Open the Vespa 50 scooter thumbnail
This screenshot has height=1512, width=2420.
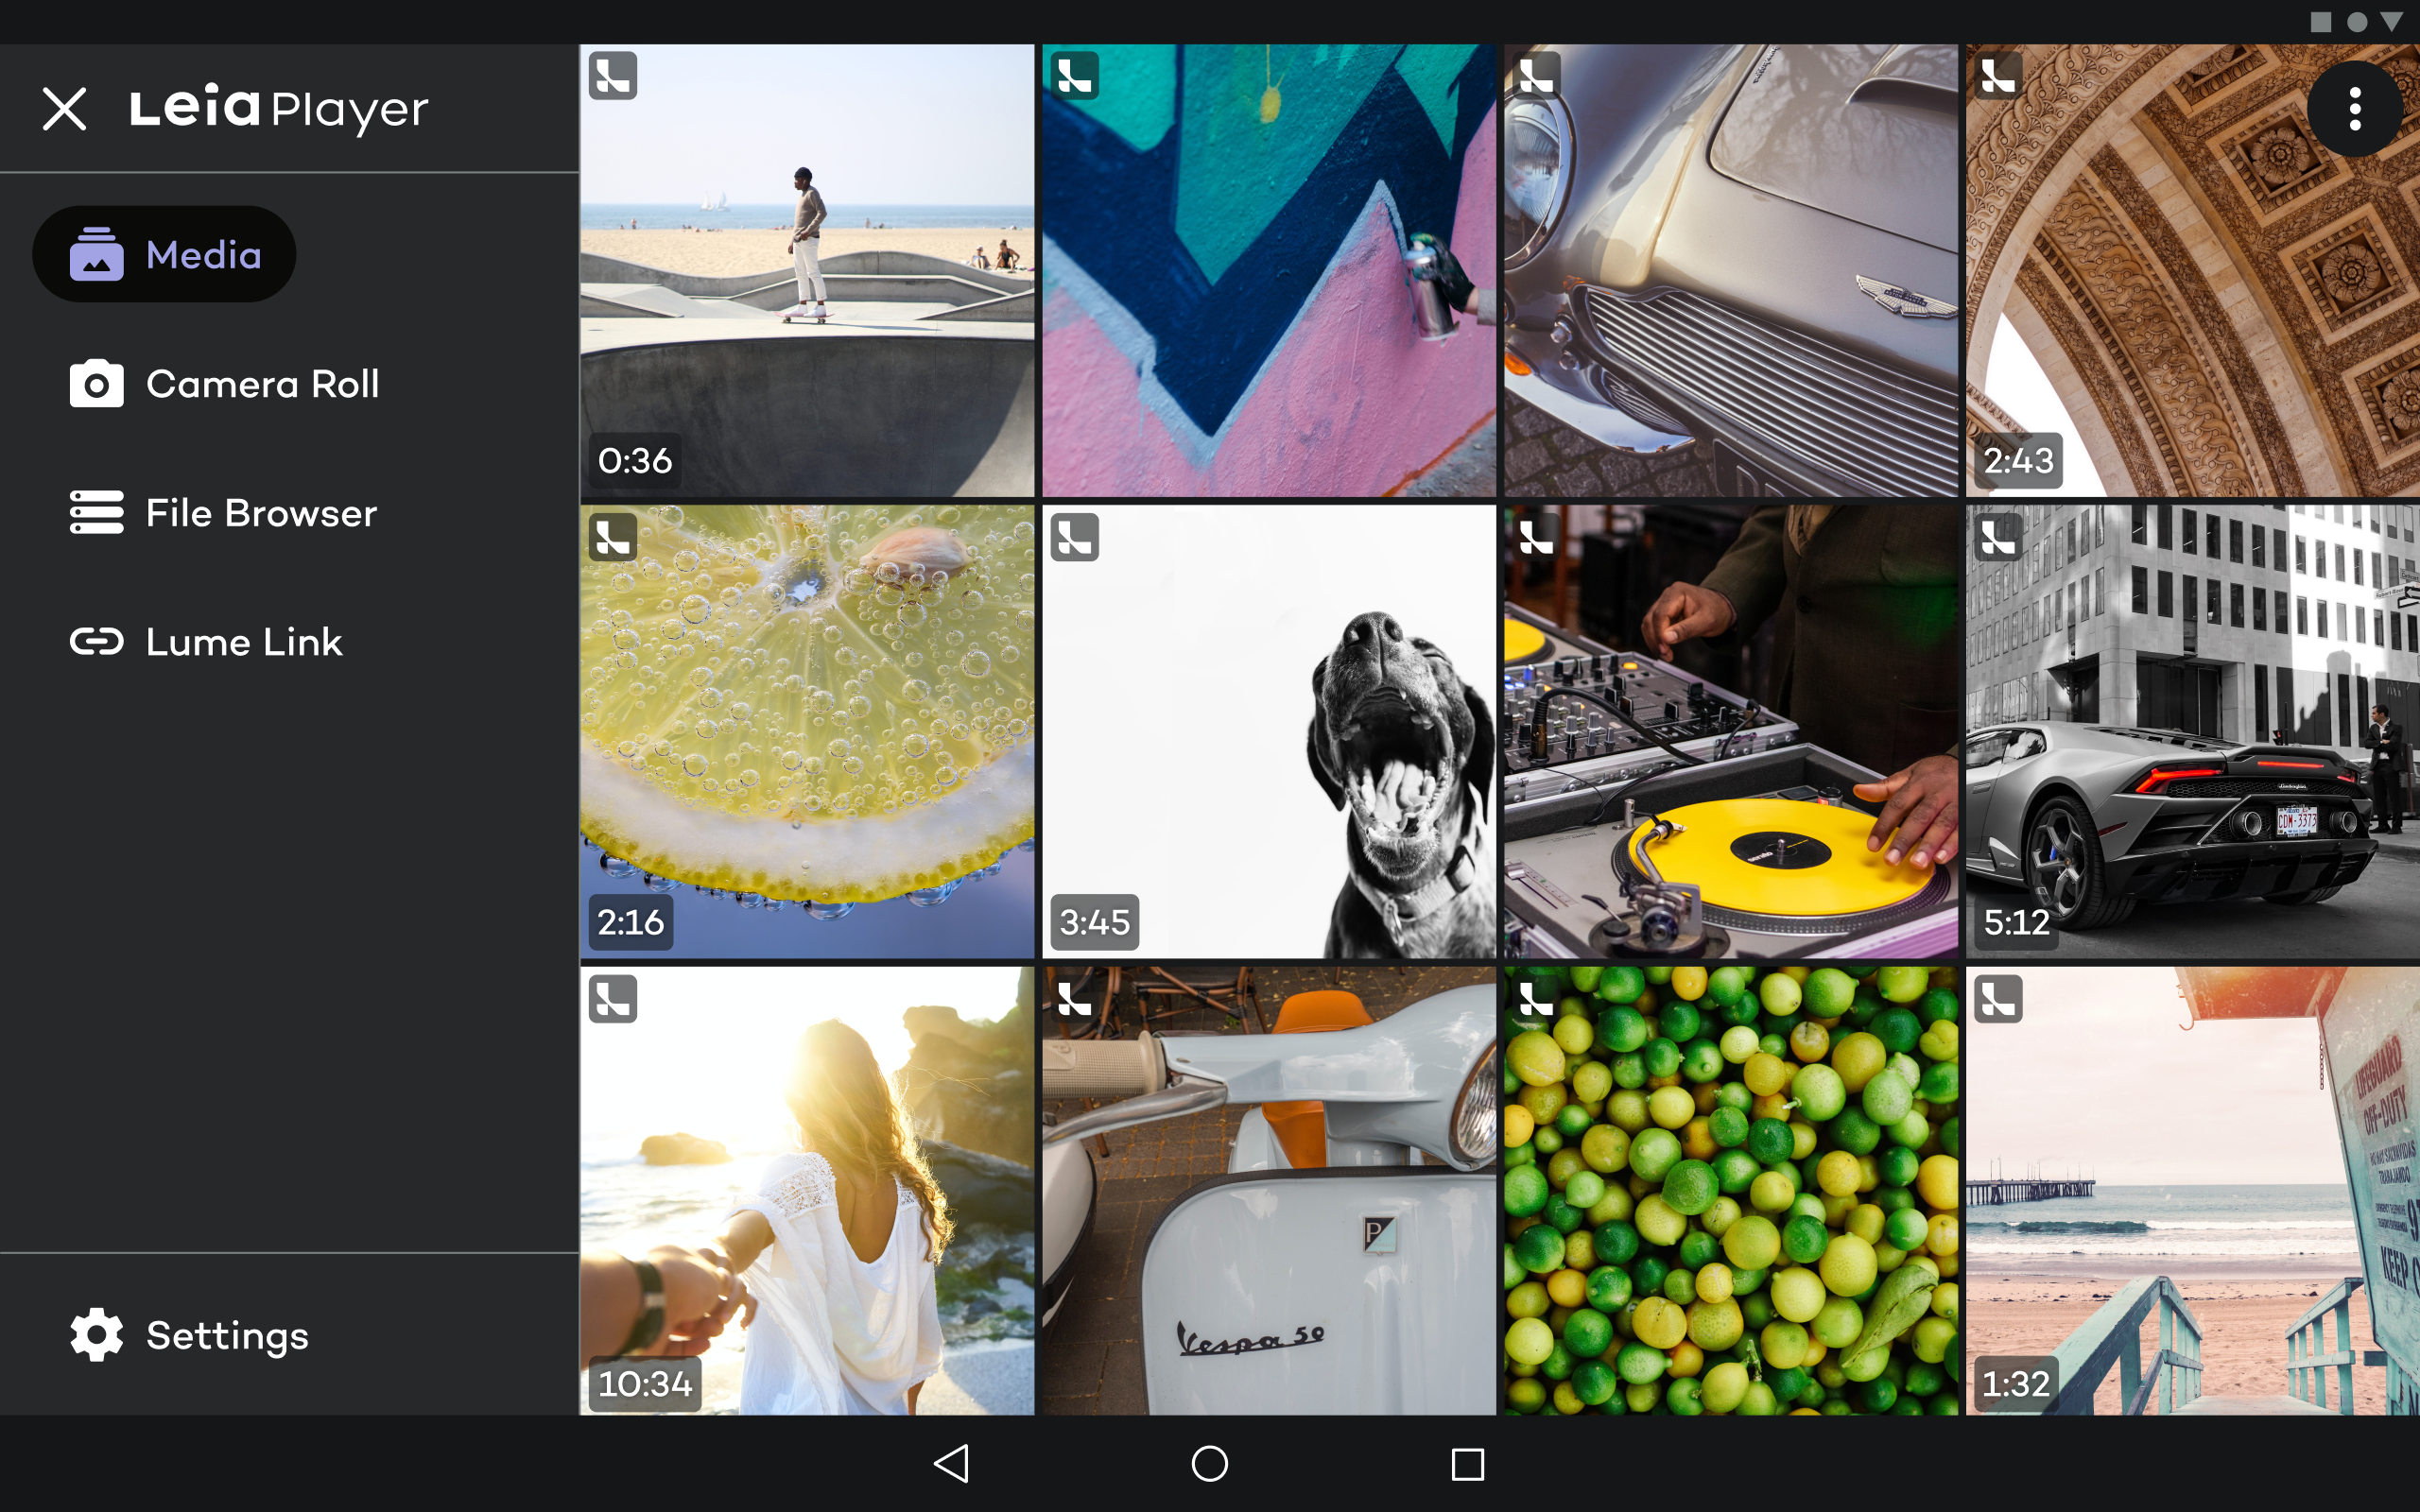pyautogui.click(x=1269, y=1190)
